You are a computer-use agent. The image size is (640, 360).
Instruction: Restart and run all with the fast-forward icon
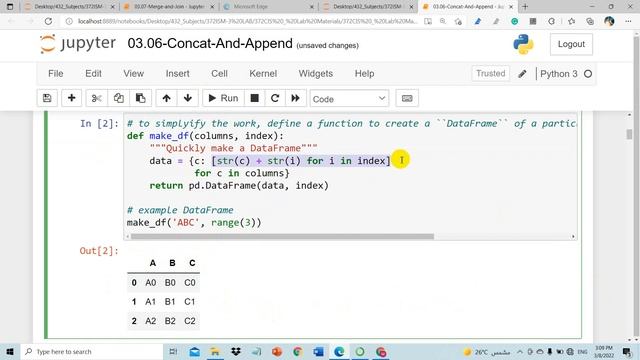point(296,98)
